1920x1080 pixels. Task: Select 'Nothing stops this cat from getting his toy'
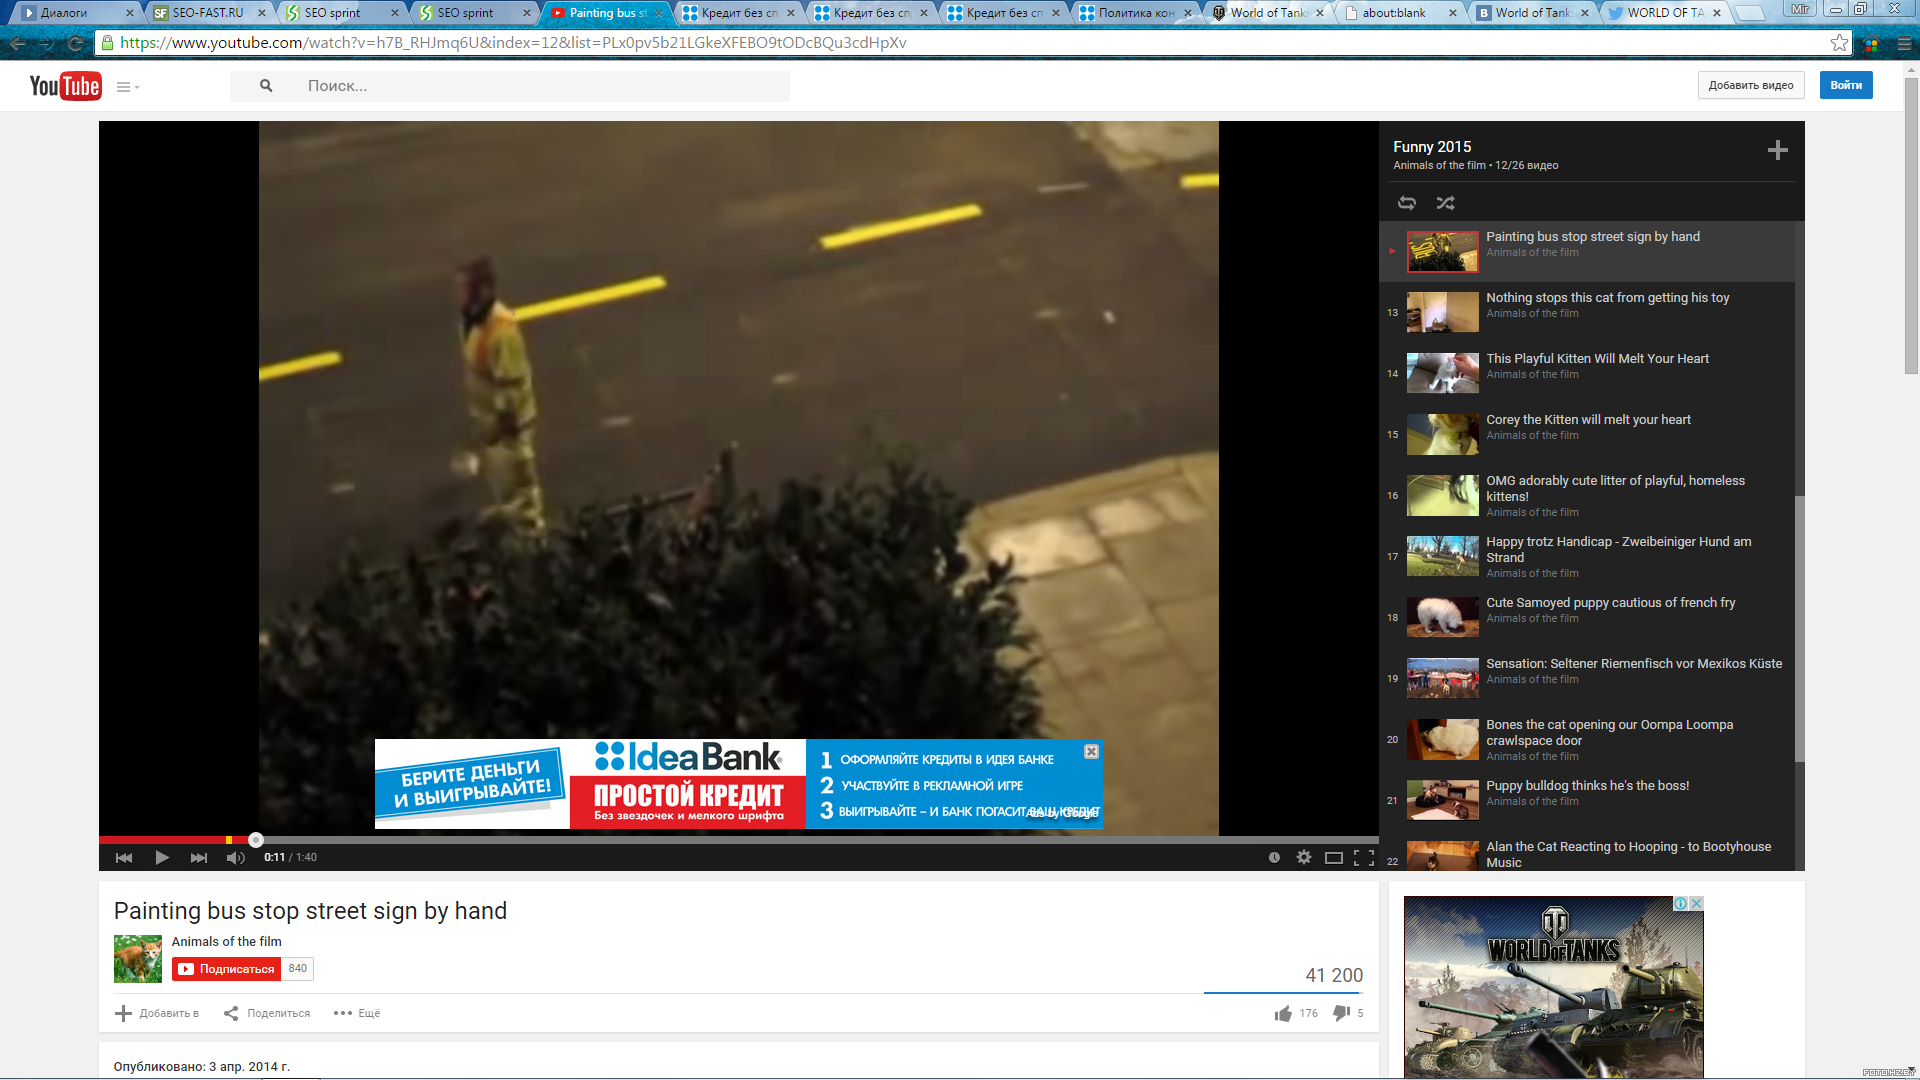point(1608,298)
